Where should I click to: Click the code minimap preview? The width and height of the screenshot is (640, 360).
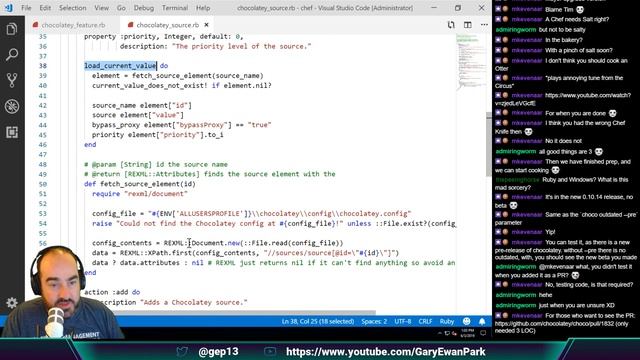click(470, 61)
